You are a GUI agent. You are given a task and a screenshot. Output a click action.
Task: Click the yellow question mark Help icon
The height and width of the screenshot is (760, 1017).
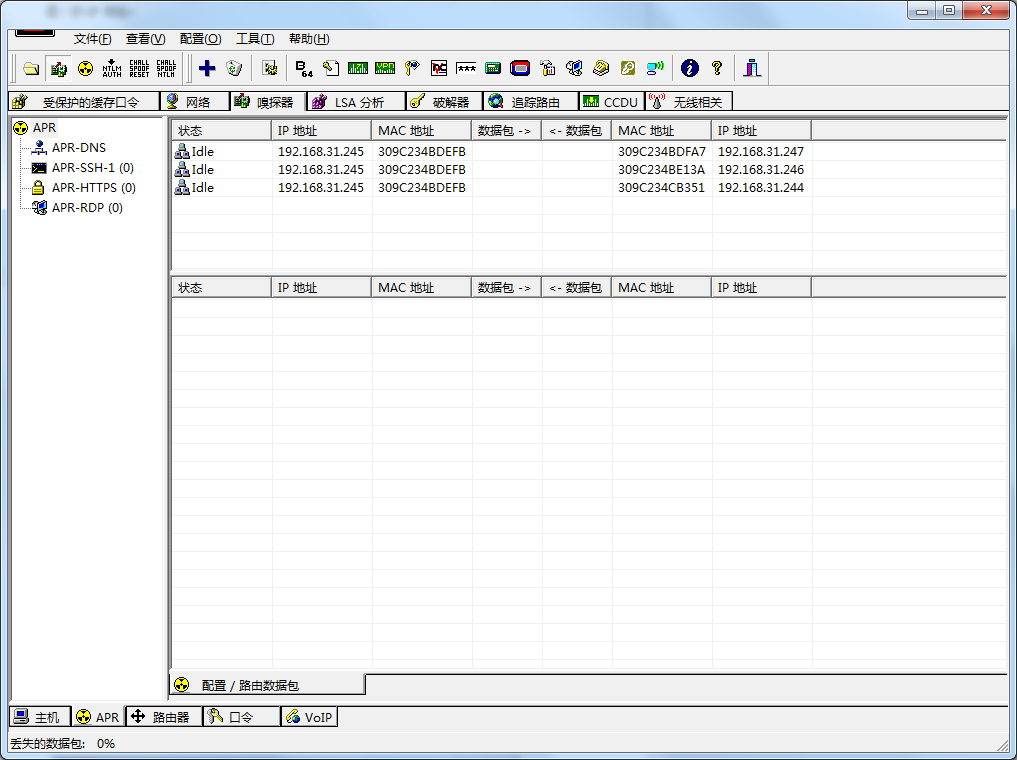point(716,68)
